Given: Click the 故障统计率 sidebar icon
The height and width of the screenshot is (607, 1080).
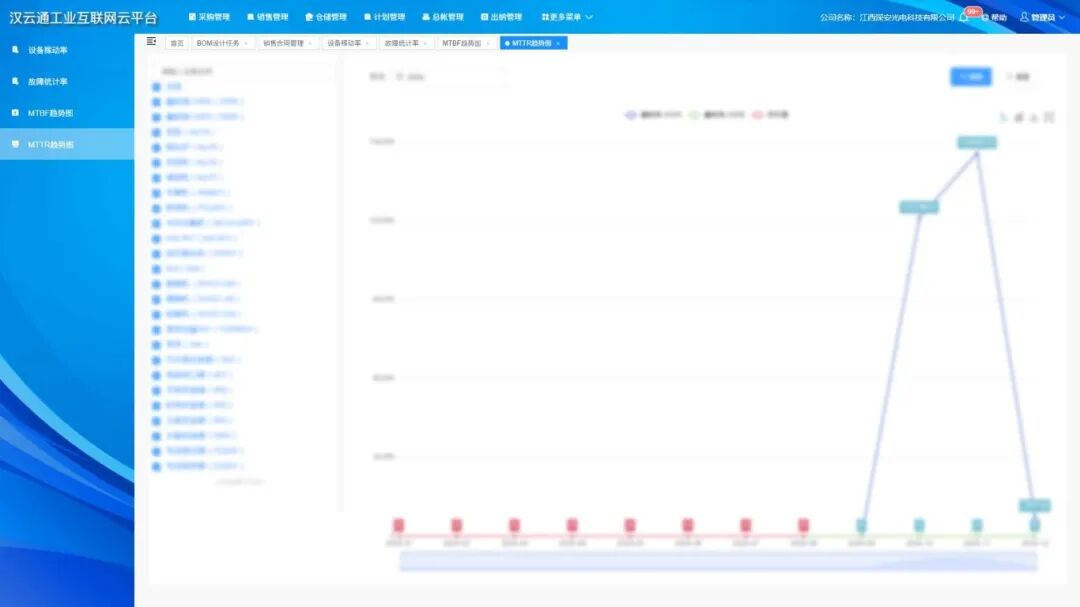Looking at the screenshot, I should (x=15, y=81).
